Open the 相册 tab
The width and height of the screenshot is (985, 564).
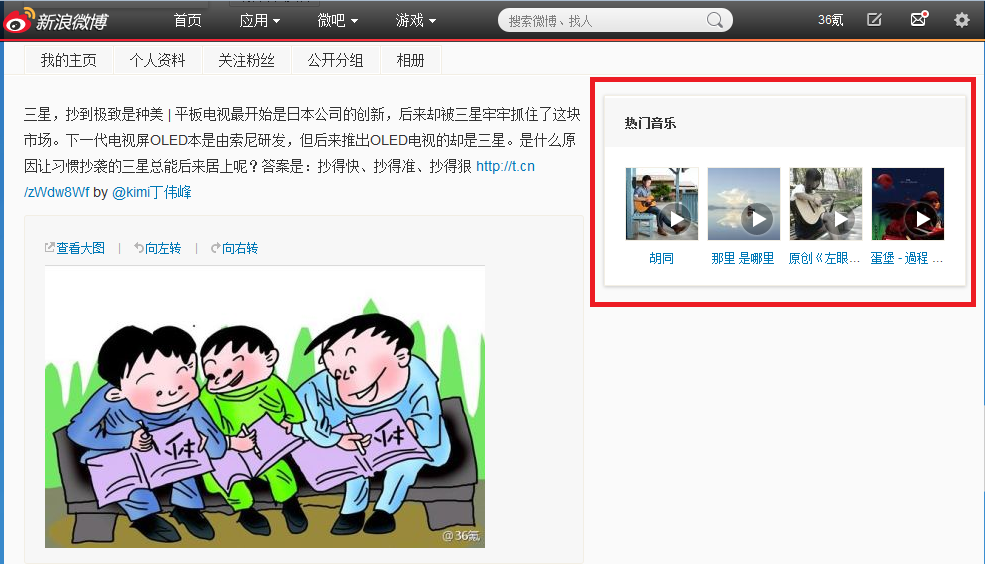(x=410, y=60)
